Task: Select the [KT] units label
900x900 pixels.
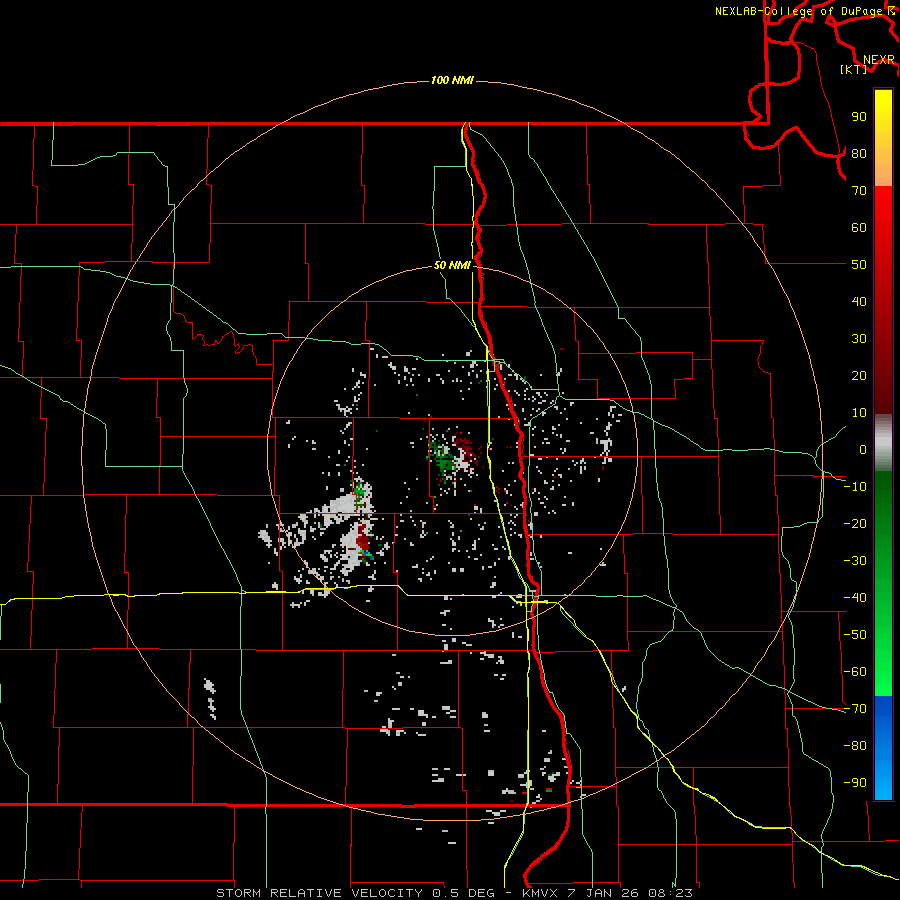Action: 854,69
